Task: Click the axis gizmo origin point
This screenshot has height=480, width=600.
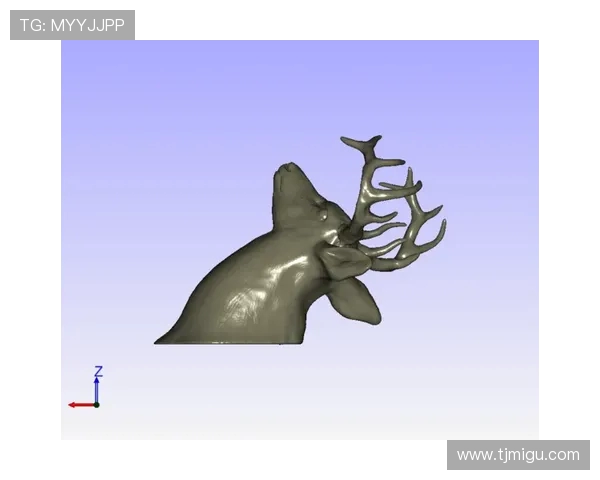Action: coord(97,405)
